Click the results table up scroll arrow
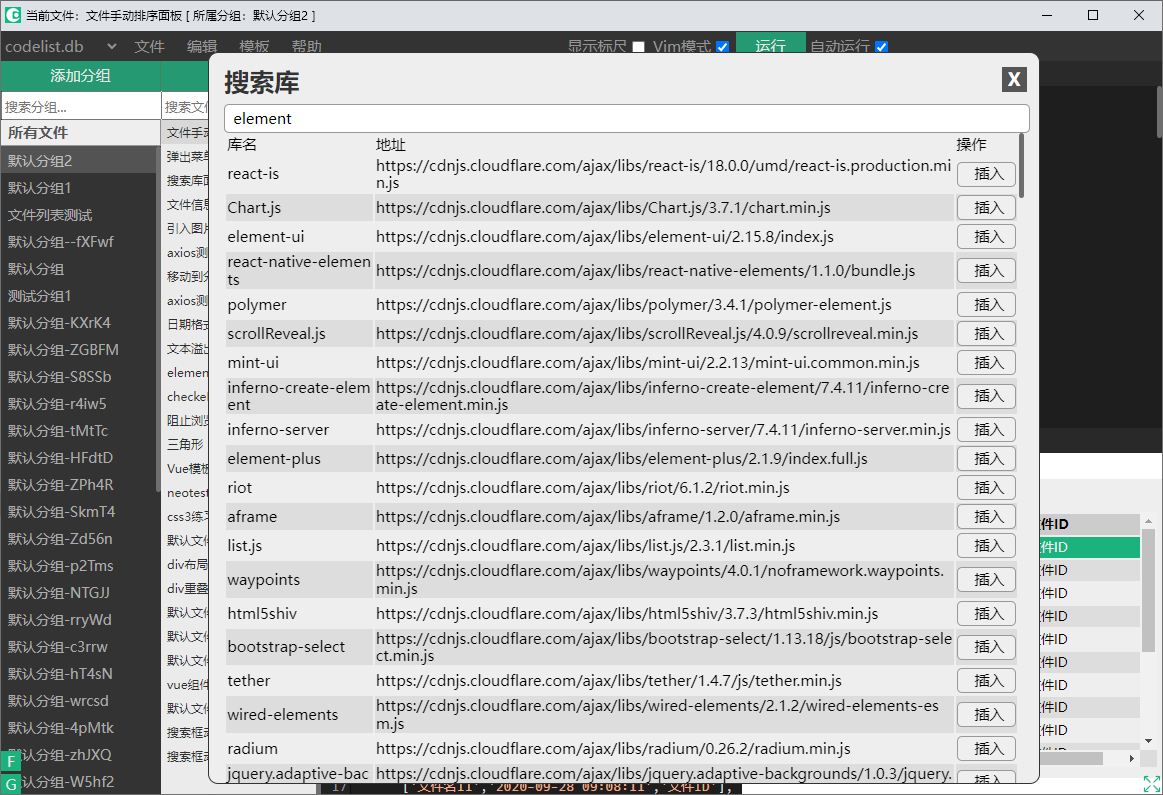This screenshot has width=1163, height=795. coord(1148,522)
